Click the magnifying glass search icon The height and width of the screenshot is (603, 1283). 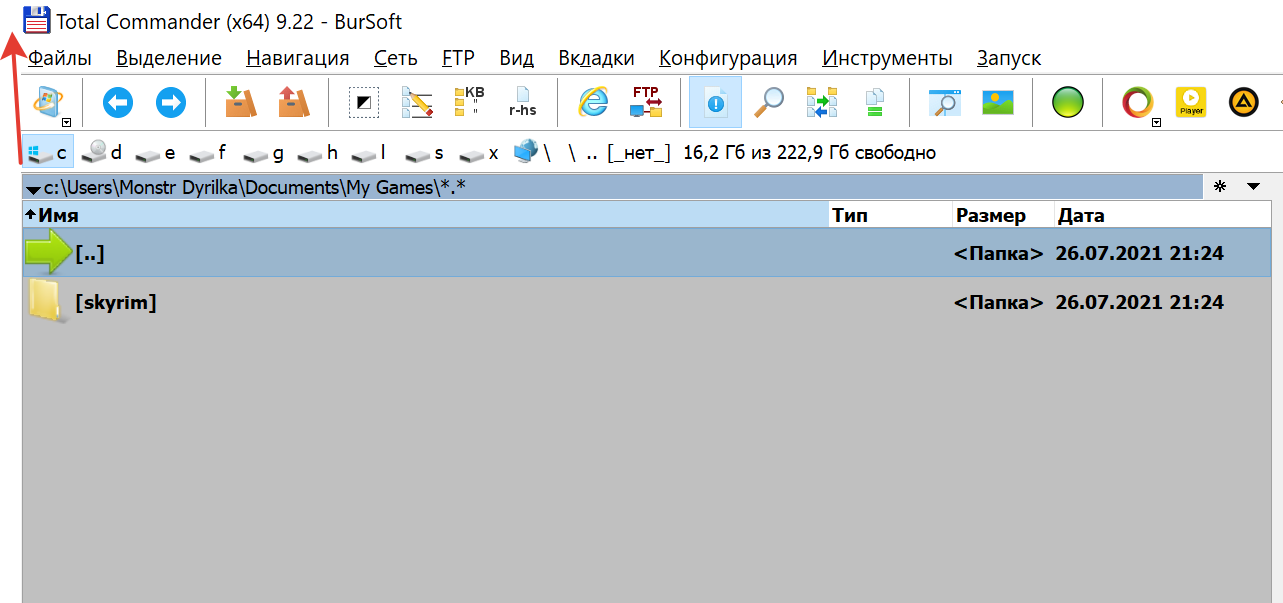coord(769,102)
